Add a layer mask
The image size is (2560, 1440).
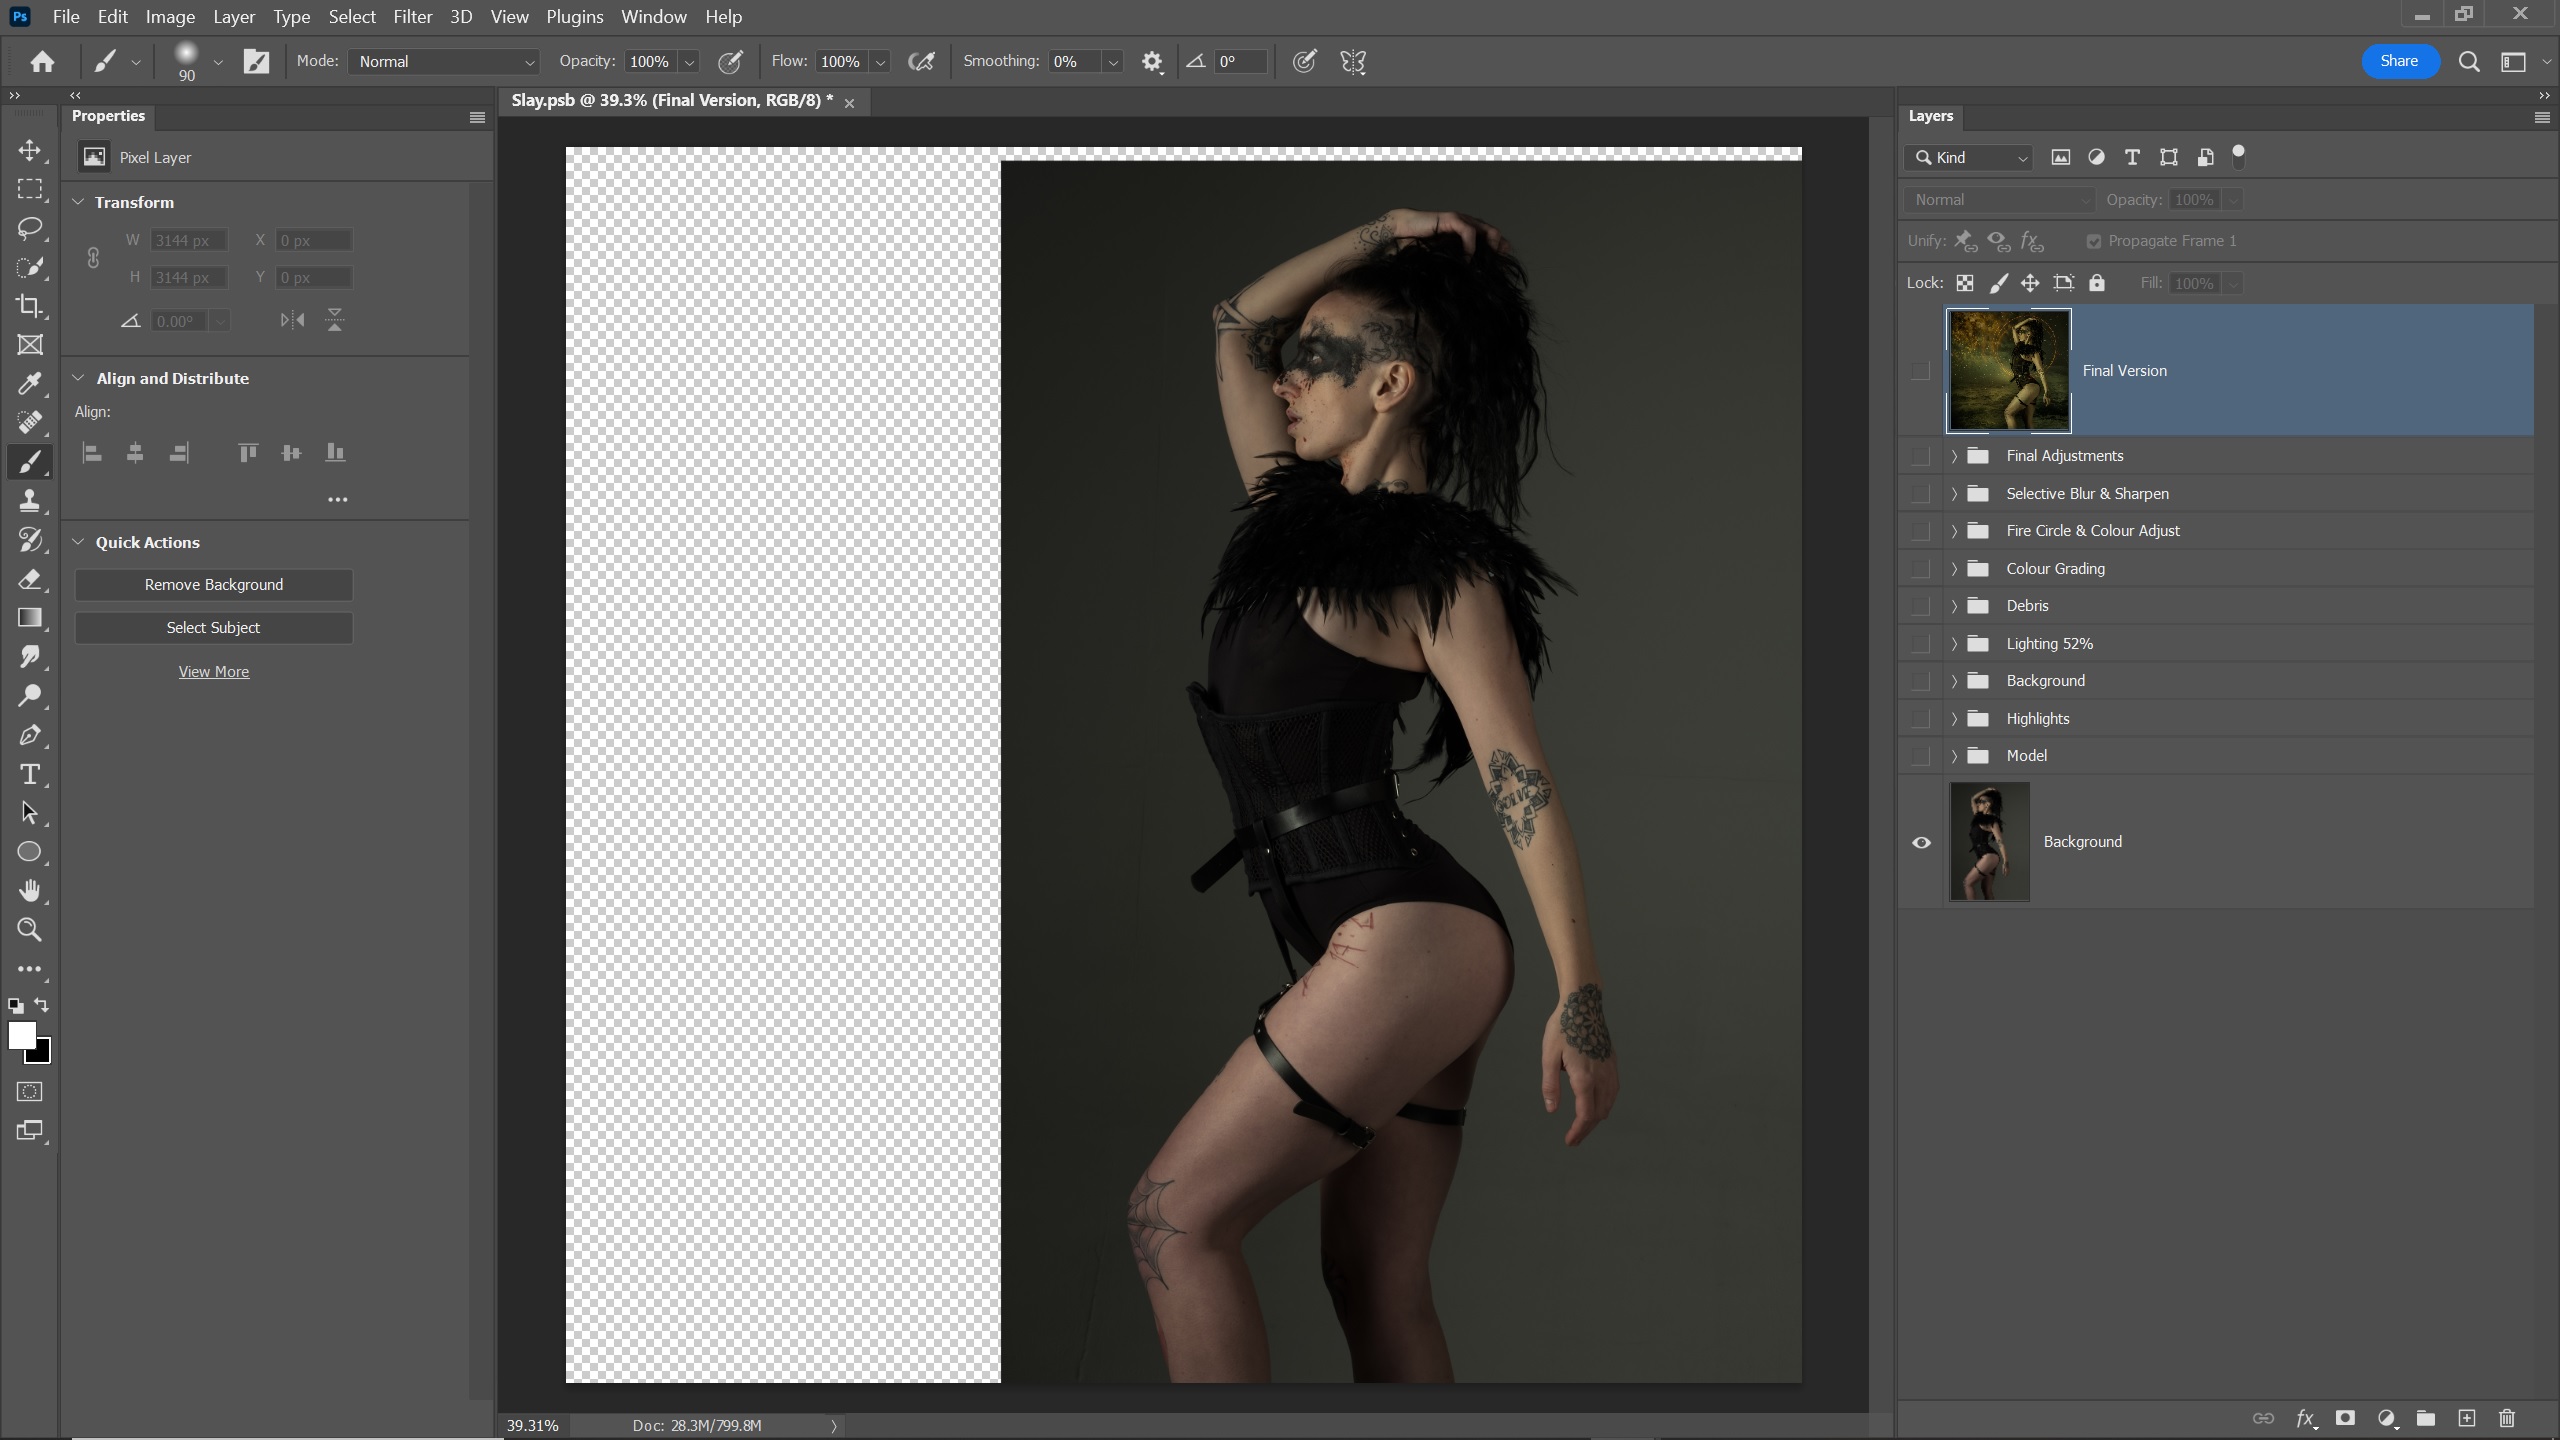2344,1418
